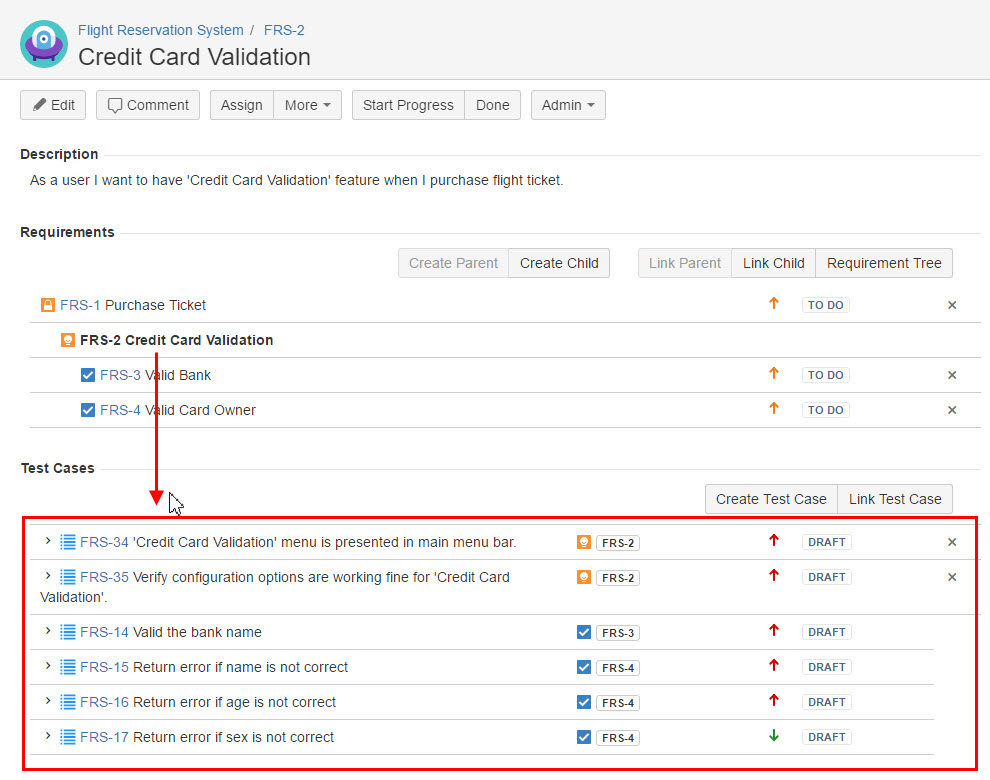Click the checkbox icon beside FRS-4 Valid Card Owner
This screenshot has width=990, height=780.
tap(88, 410)
